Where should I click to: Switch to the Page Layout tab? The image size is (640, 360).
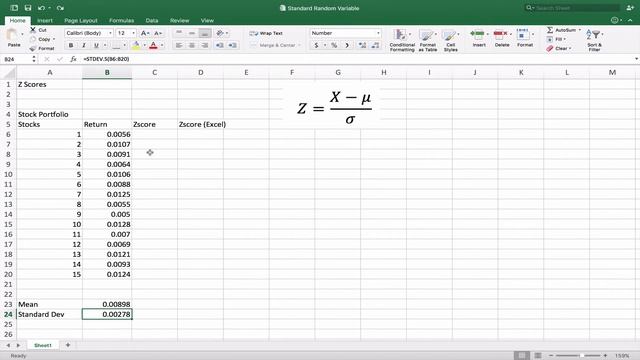point(81,20)
